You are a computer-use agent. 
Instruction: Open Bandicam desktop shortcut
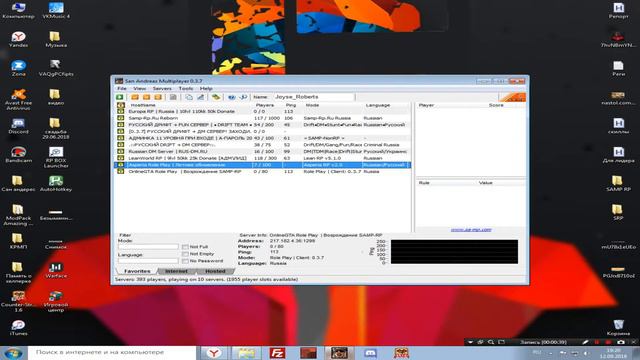point(18,155)
